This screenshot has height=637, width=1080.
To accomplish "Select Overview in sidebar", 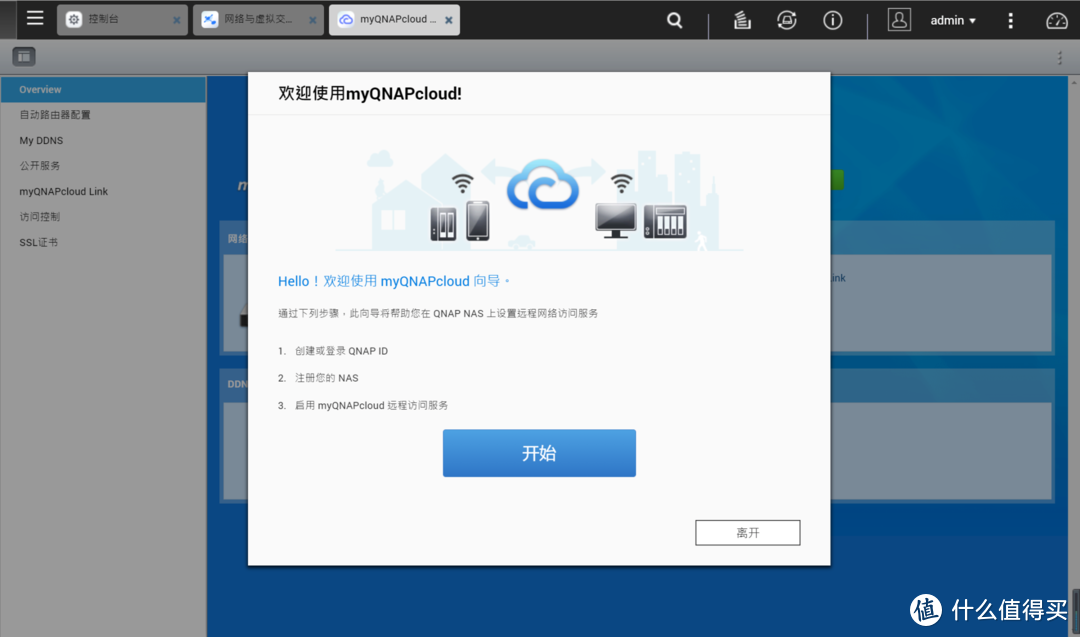I will [103, 90].
